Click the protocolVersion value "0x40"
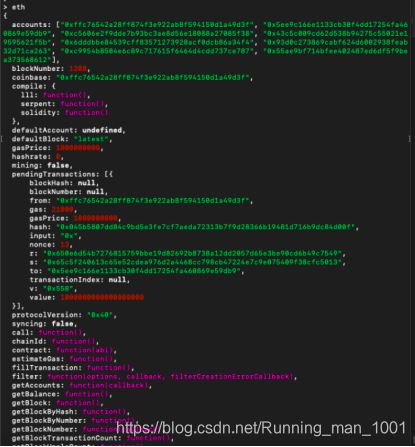The image size is (415, 447). (x=100, y=315)
